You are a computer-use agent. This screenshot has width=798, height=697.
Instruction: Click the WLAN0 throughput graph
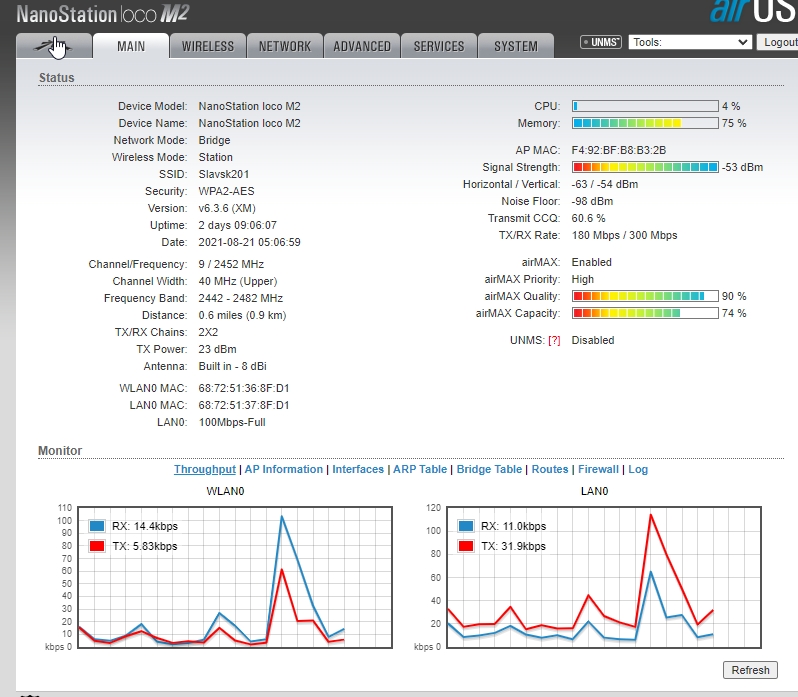point(235,577)
